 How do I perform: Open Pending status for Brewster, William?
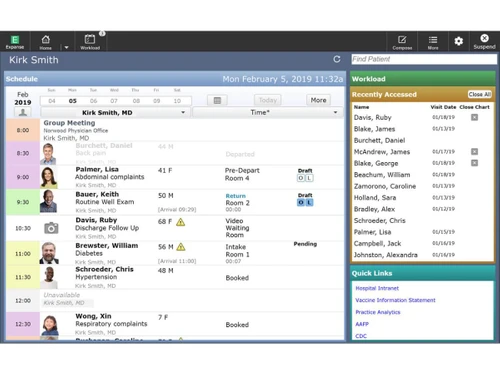pos(305,244)
